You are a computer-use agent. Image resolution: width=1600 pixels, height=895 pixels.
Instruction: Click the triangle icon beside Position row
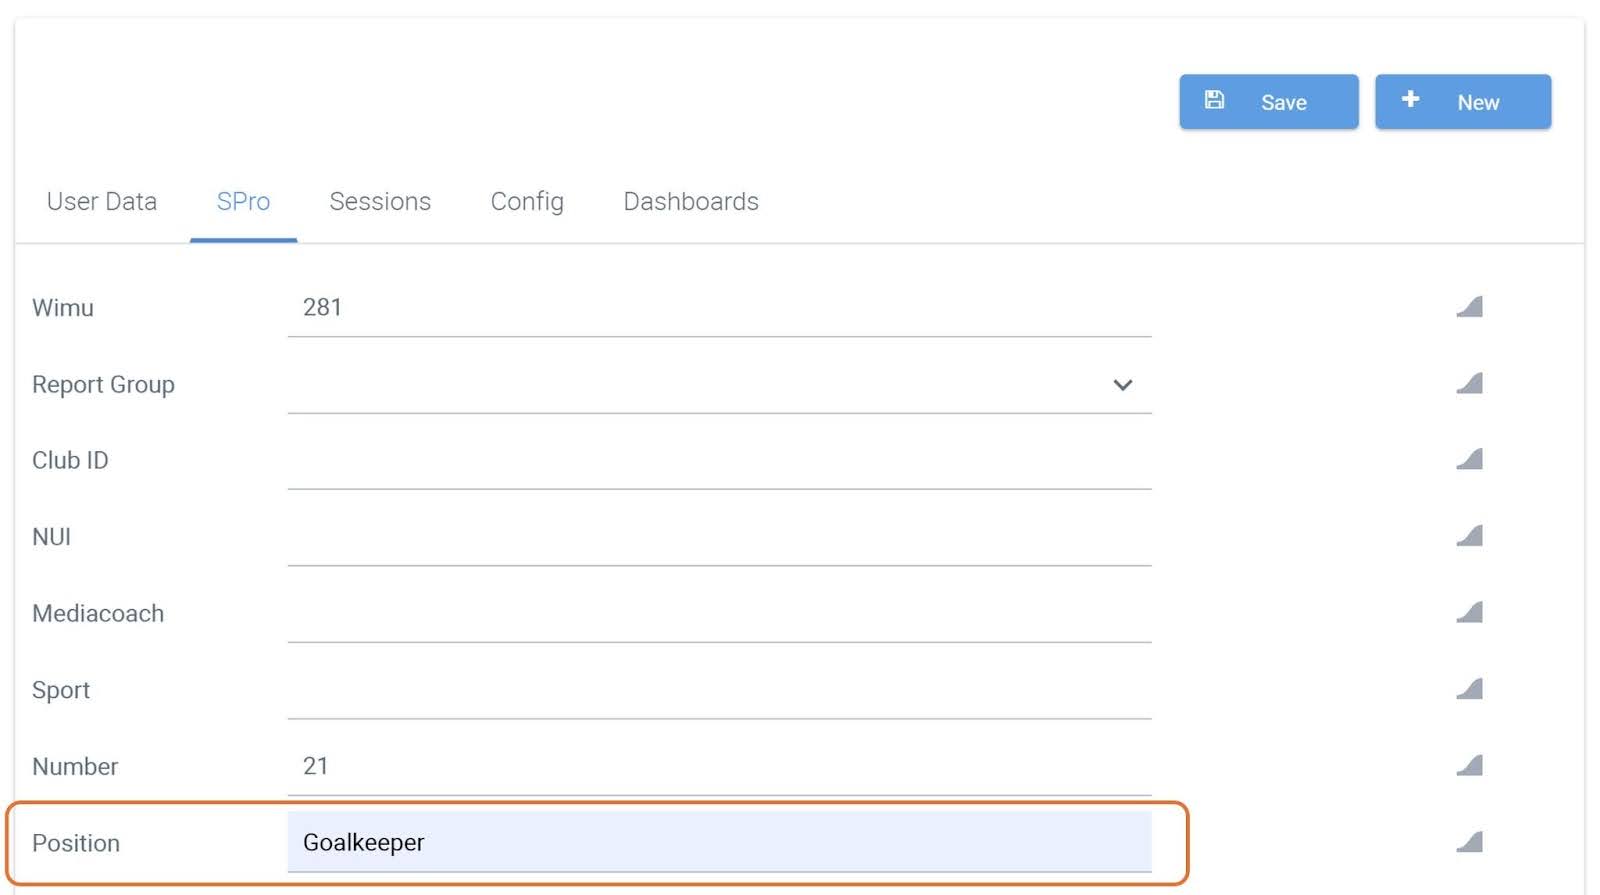pos(1469,843)
